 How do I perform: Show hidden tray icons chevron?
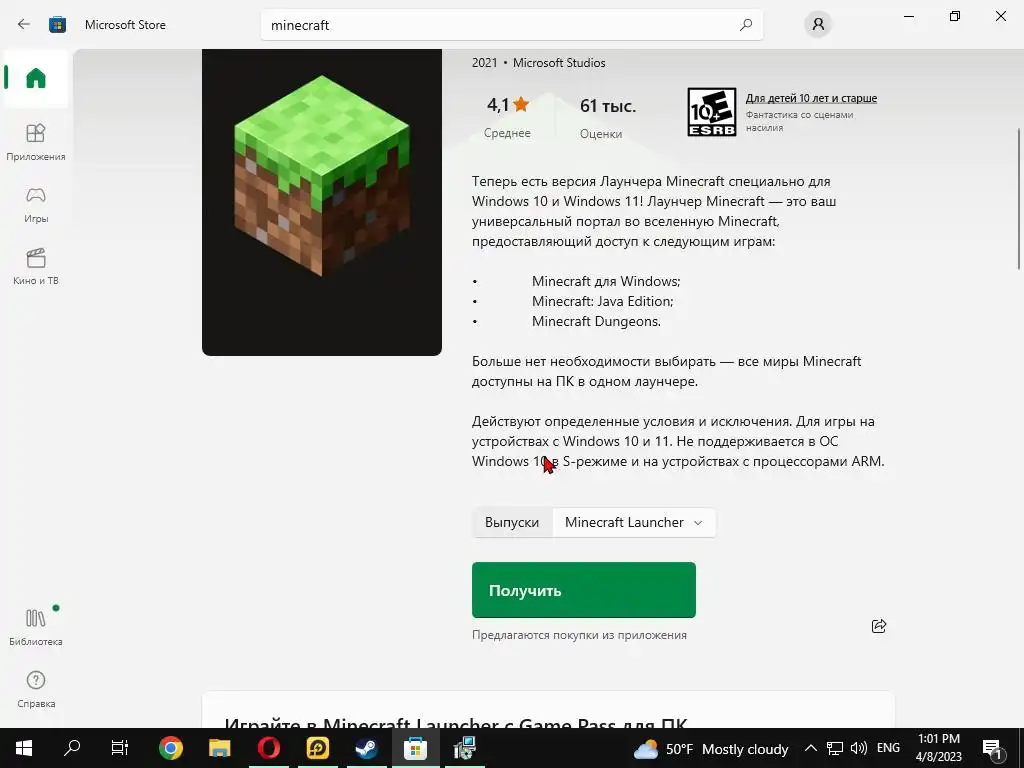810,748
